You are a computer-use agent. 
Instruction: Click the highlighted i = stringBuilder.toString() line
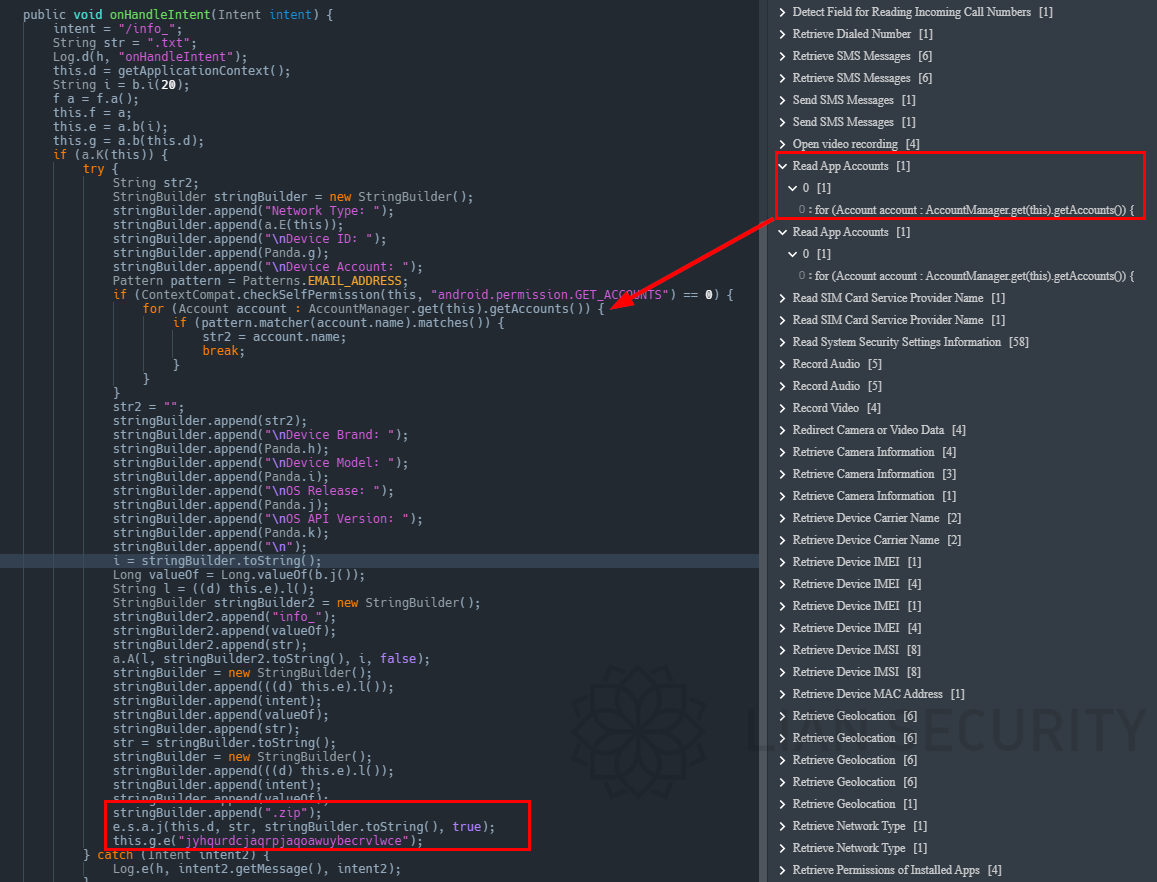217,561
